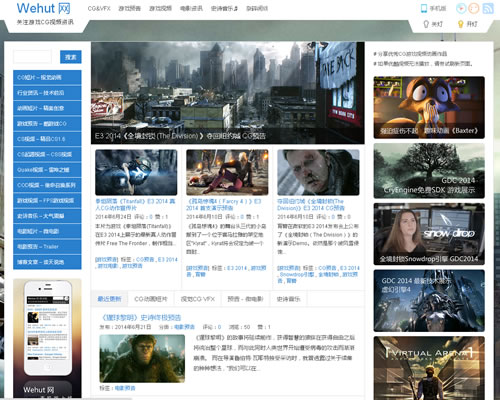This screenshot has height=400, width=500.
Task: Click Snowdrop引擎 tag under Division article
Action: coord(297,274)
